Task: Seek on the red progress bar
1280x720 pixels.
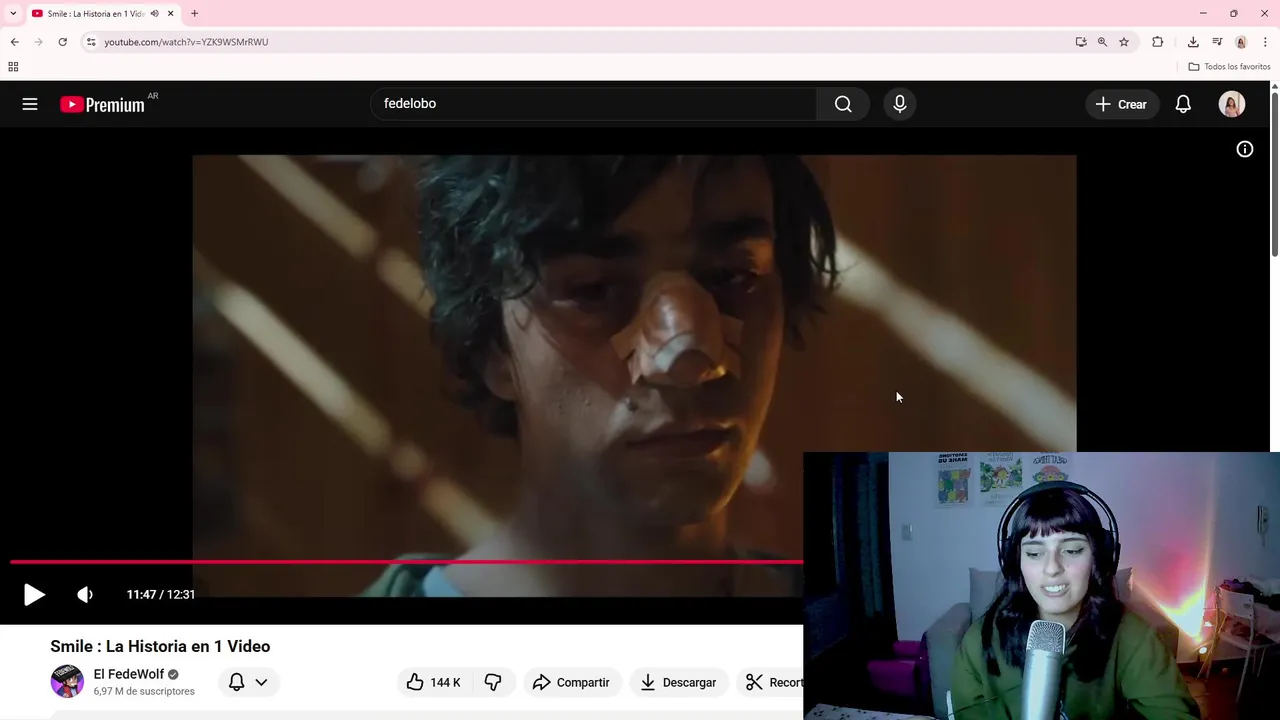Action: (x=406, y=562)
